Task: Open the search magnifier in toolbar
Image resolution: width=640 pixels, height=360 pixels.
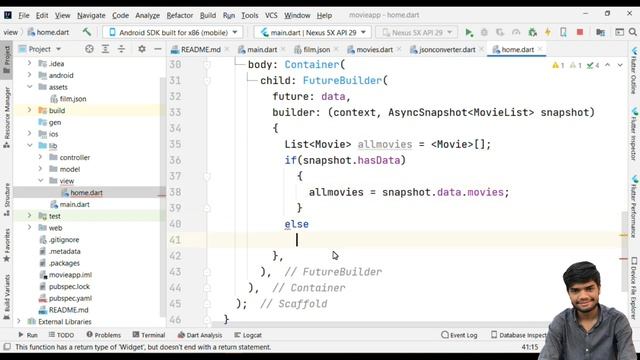Action: tap(633, 32)
